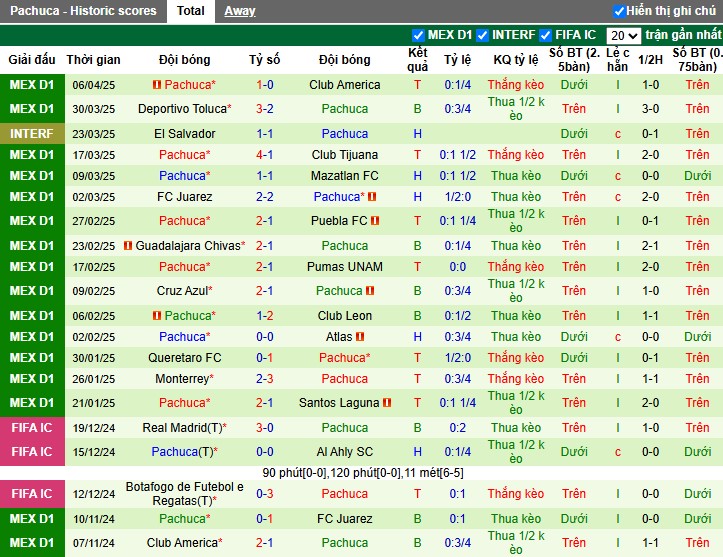The height and width of the screenshot is (557, 723).
Task: Open the Cruz Azul team link
Action: (x=182, y=291)
